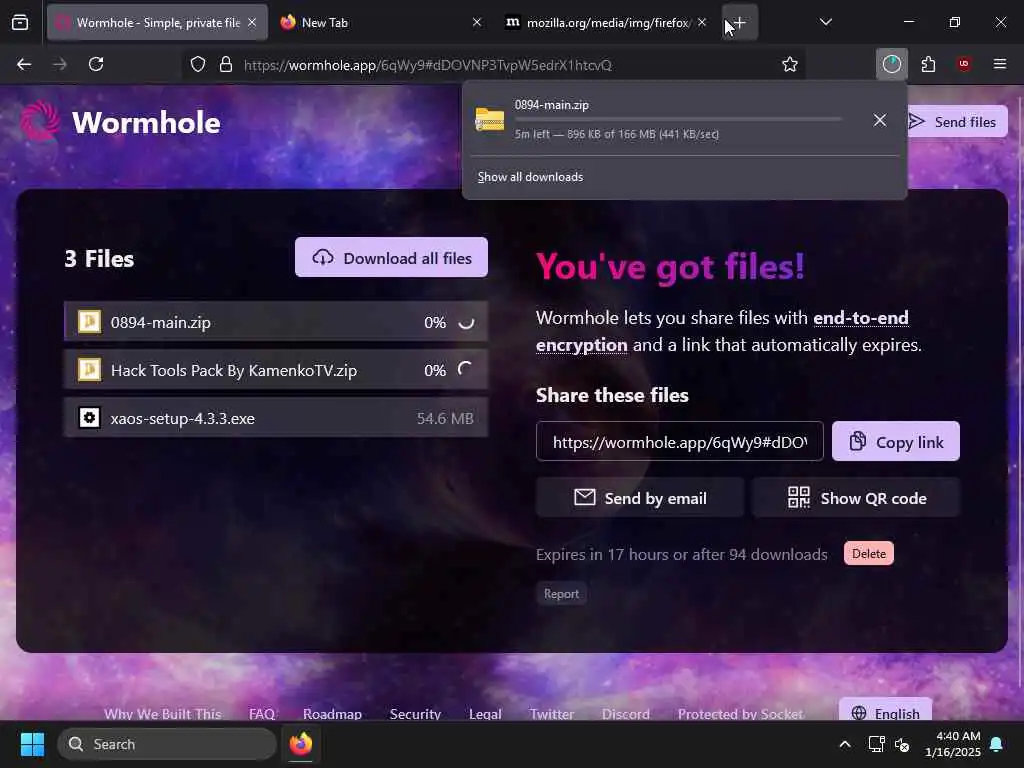Click Download all files button

point(391,257)
